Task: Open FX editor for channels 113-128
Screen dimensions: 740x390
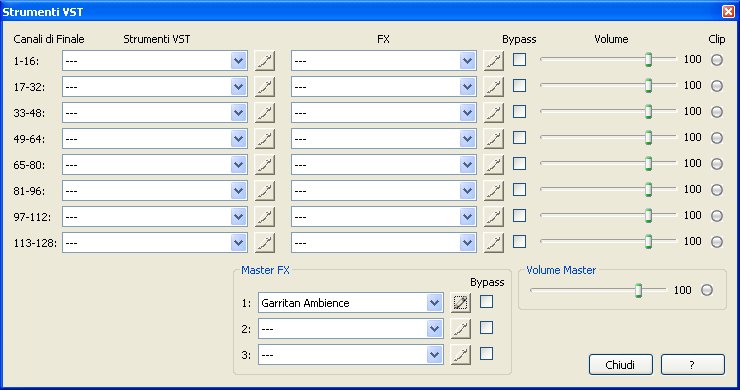Action: [x=494, y=243]
